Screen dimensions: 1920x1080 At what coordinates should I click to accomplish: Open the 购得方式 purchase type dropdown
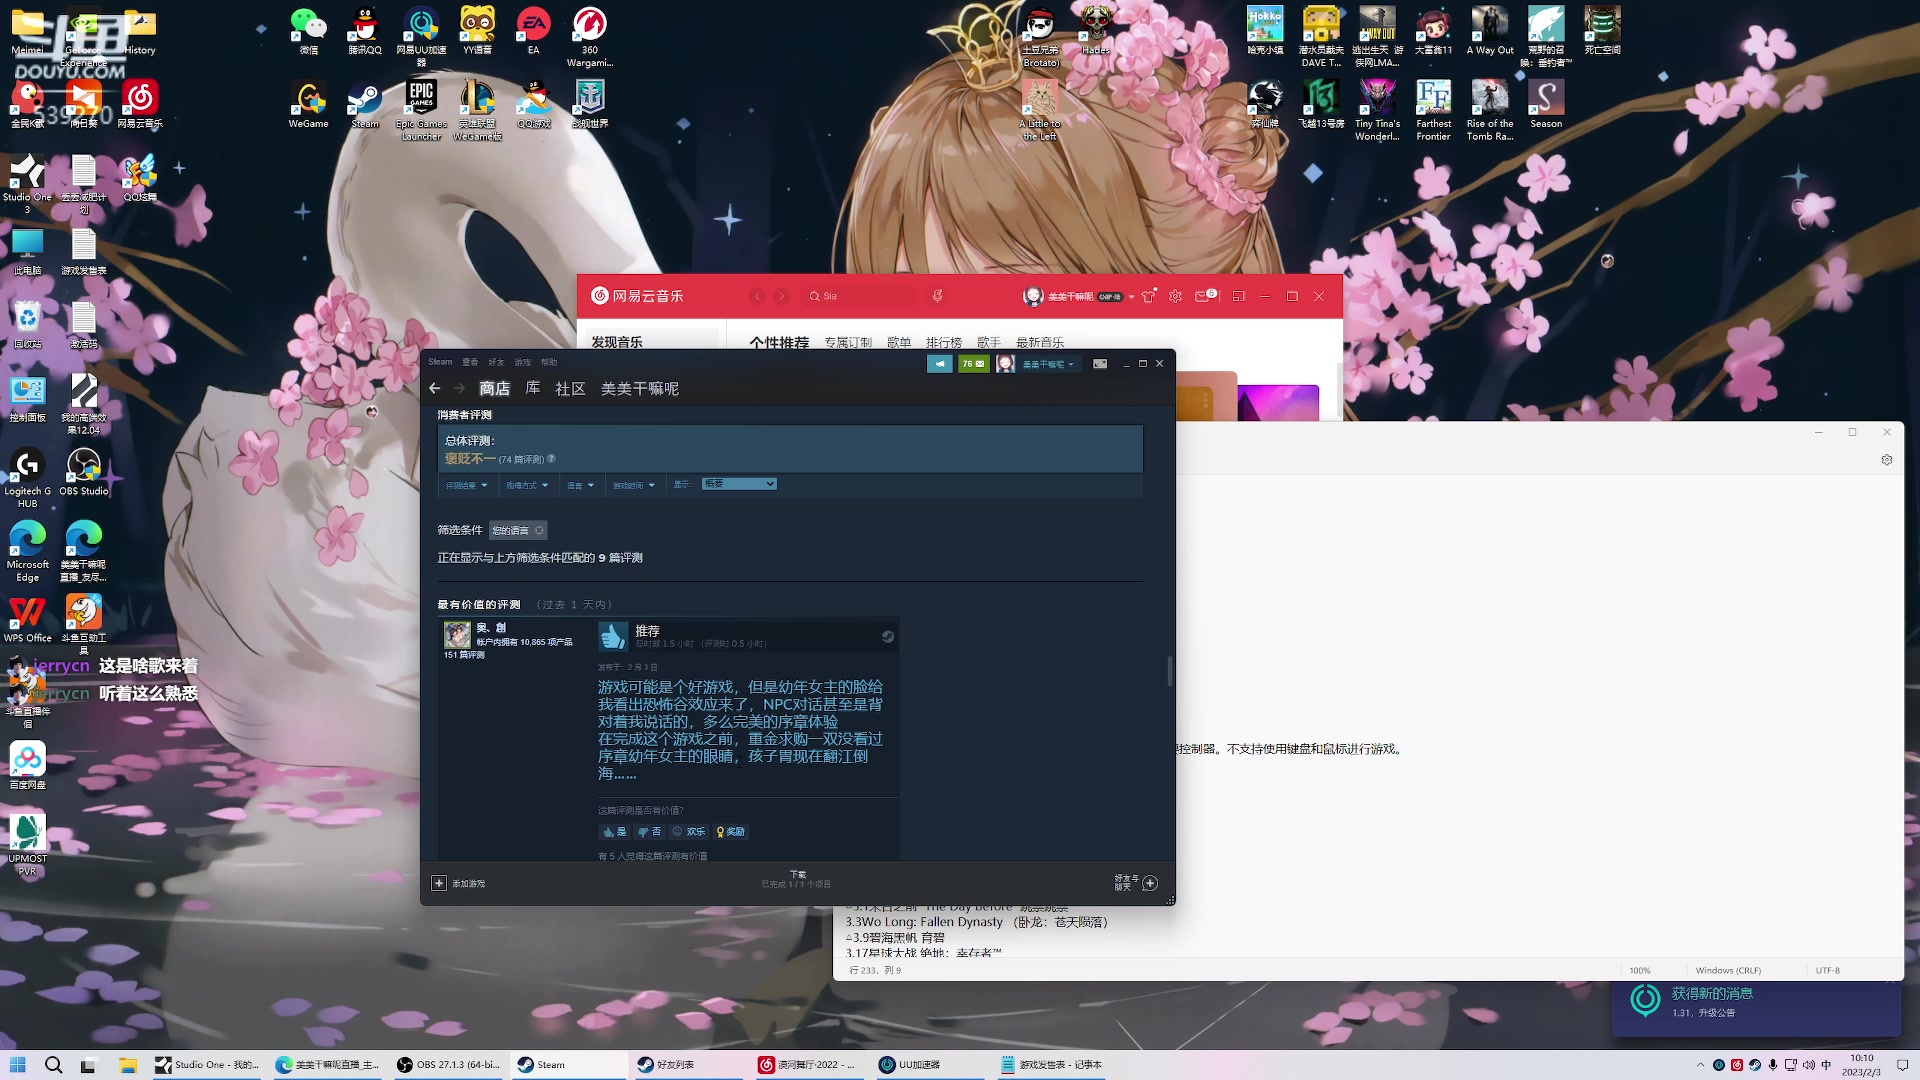point(527,485)
